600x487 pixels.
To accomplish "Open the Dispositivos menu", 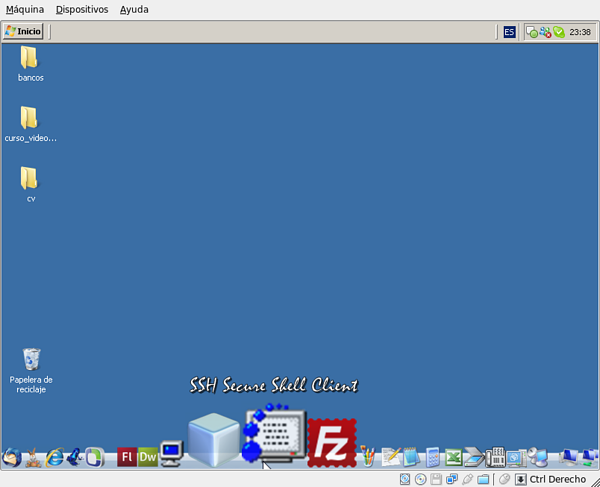I will (82, 9).
